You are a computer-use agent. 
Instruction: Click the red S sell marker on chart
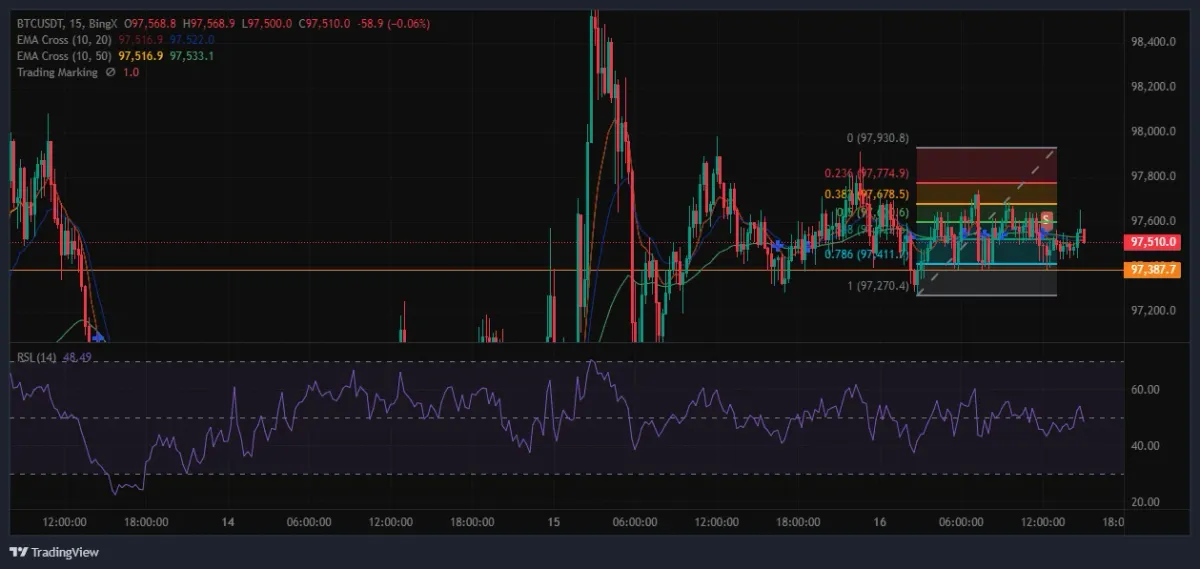(1046, 218)
